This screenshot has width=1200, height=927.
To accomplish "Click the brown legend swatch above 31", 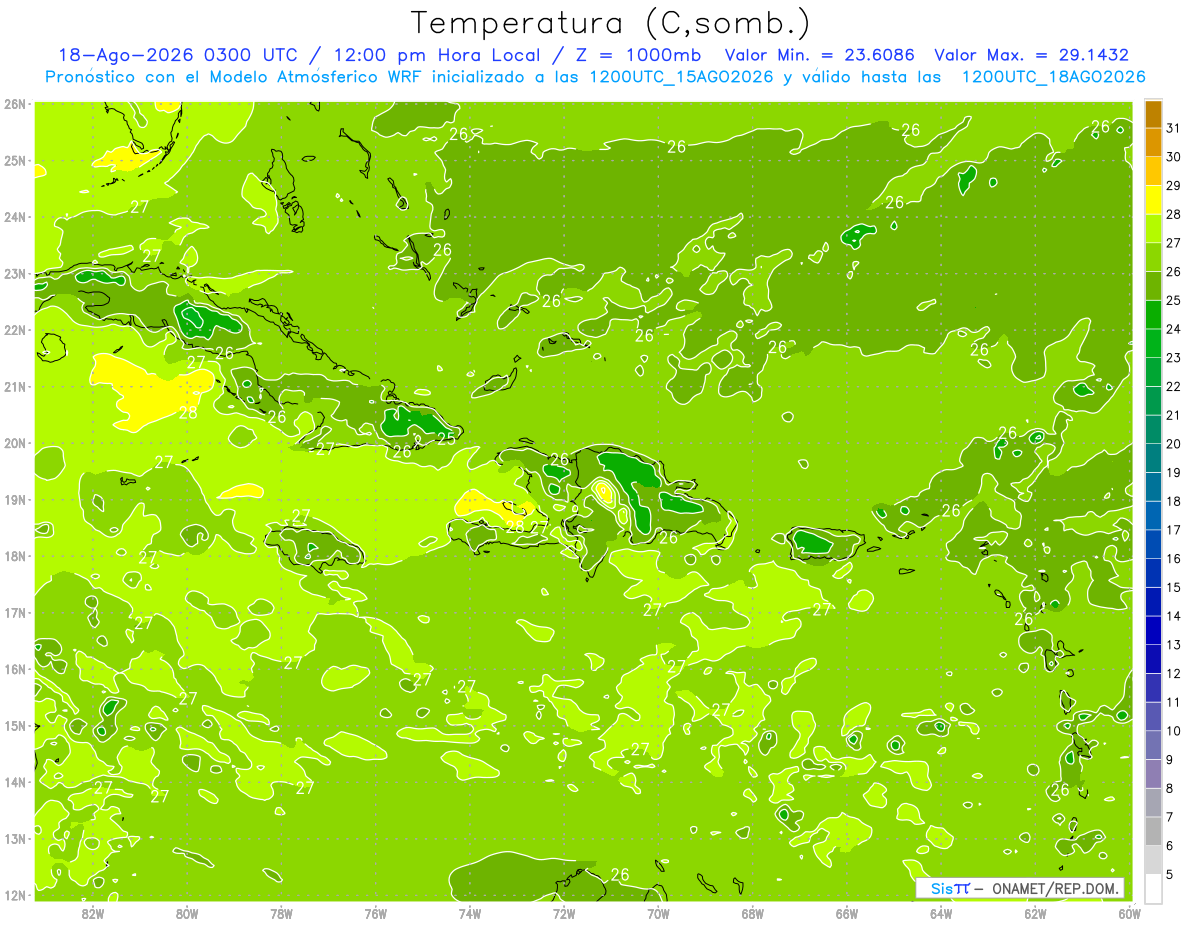I will tap(1153, 114).
